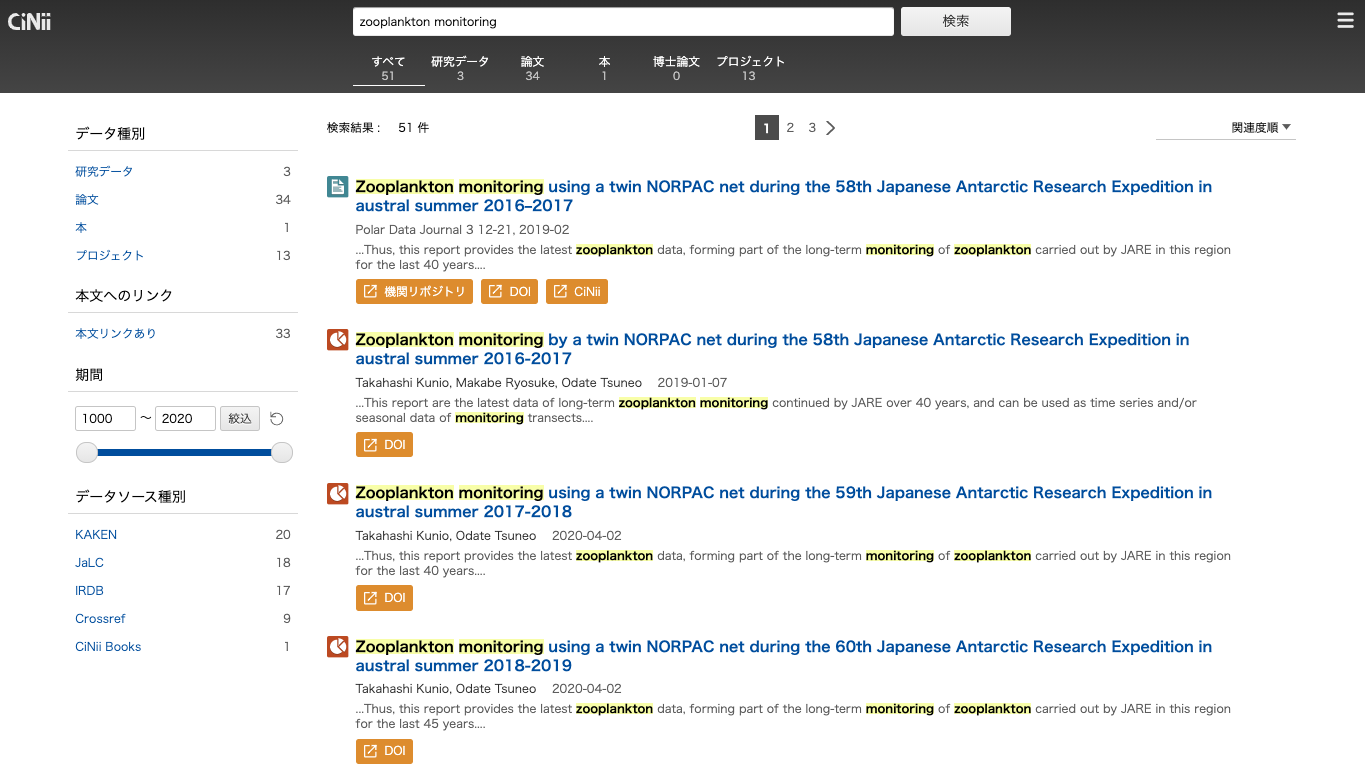Click the red icon beside the 59th Expedition result
This screenshot has width=1365, height=776.
pos(337,493)
